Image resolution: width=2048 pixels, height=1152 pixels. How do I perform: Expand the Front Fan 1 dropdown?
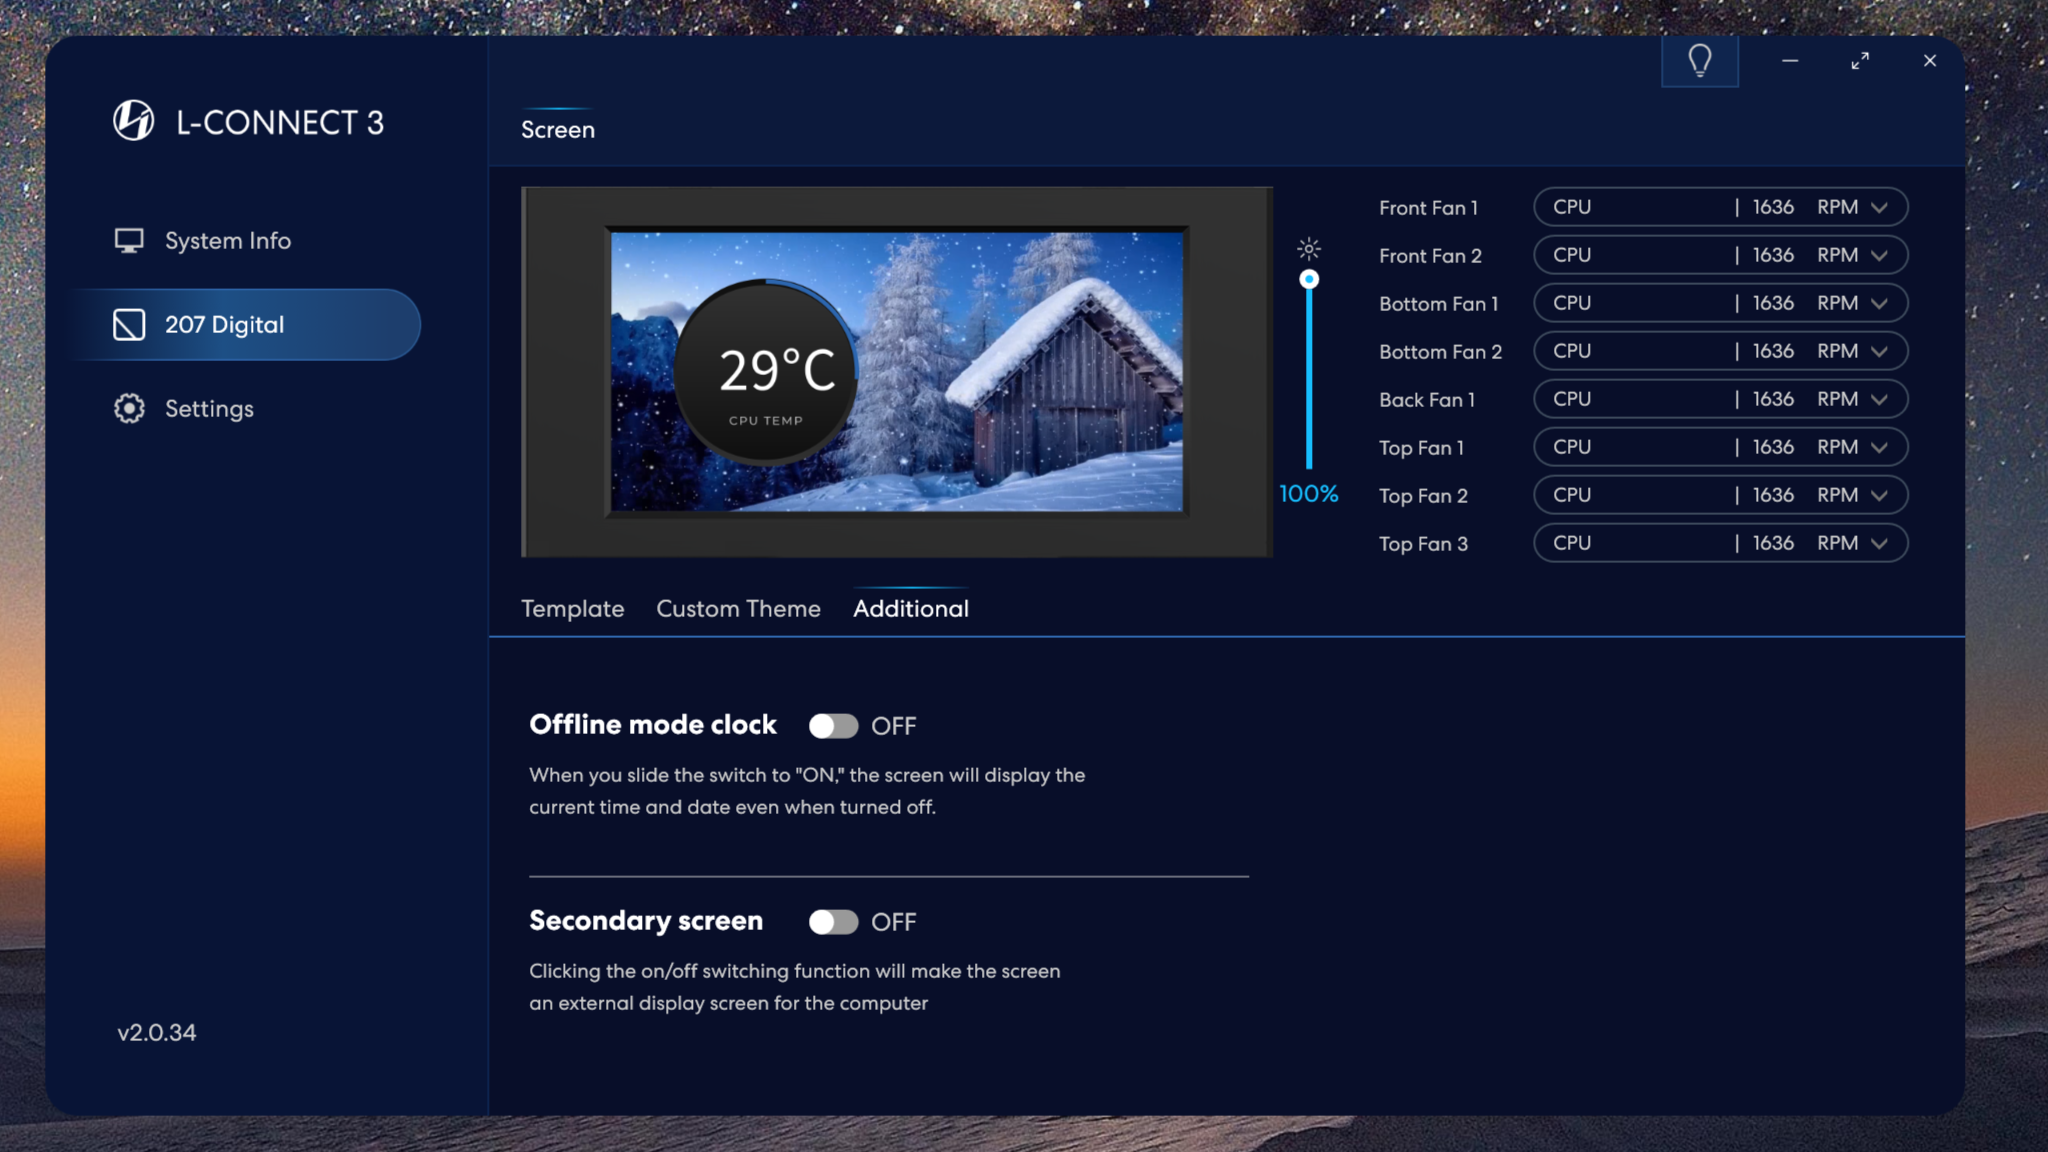(1879, 208)
